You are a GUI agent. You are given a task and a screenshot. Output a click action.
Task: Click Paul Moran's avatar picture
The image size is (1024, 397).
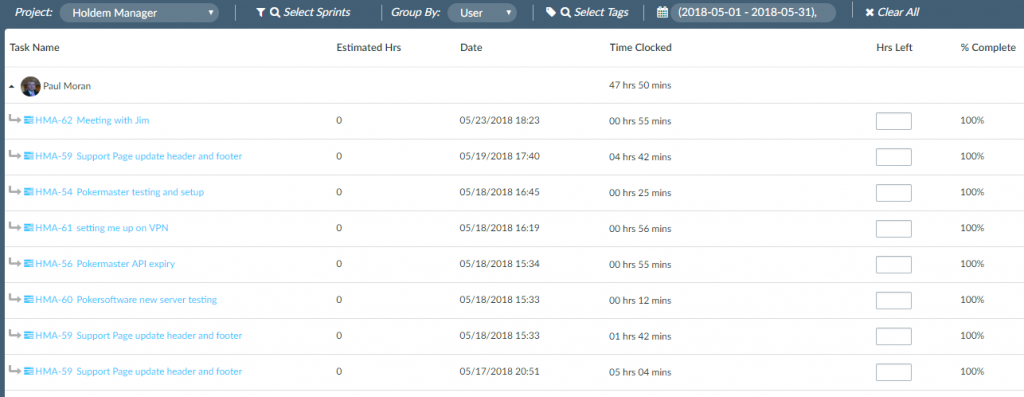(31, 86)
